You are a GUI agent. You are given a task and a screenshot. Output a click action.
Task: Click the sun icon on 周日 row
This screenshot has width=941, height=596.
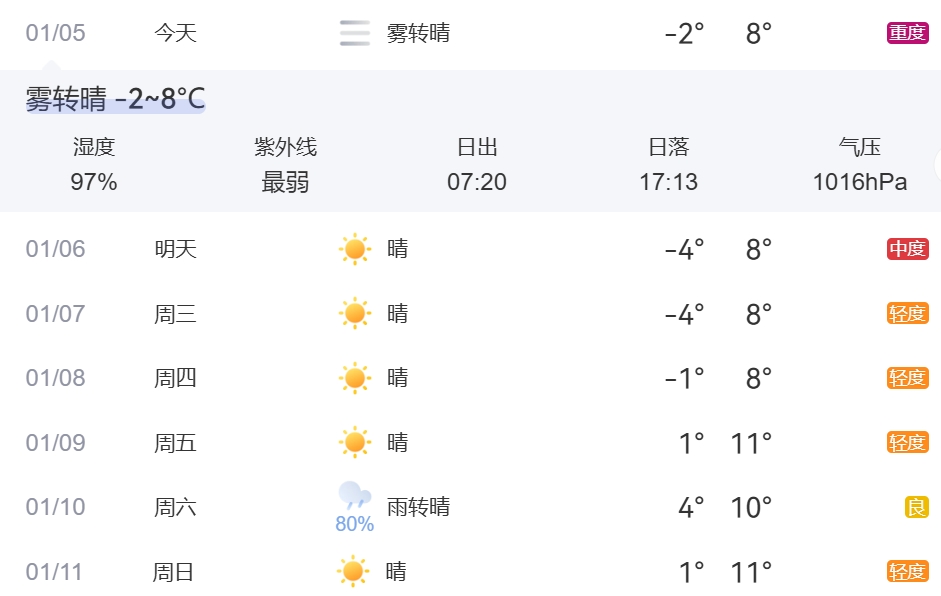click(353, 572)
